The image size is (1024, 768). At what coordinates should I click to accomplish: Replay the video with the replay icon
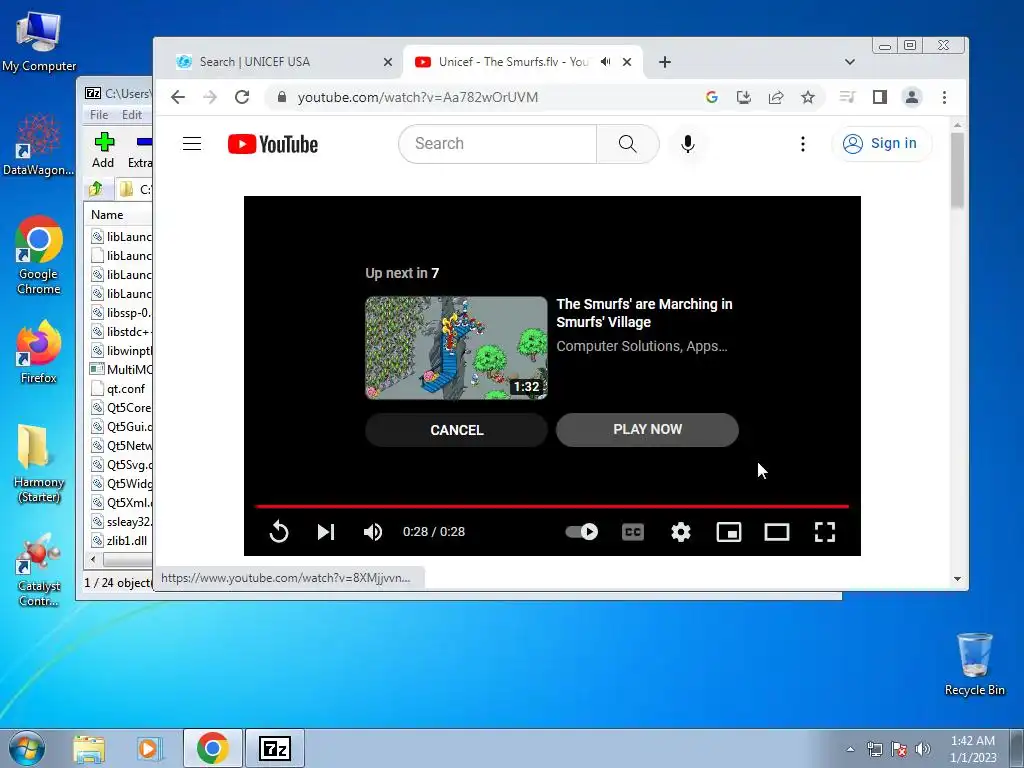click(x=279, y=532)
